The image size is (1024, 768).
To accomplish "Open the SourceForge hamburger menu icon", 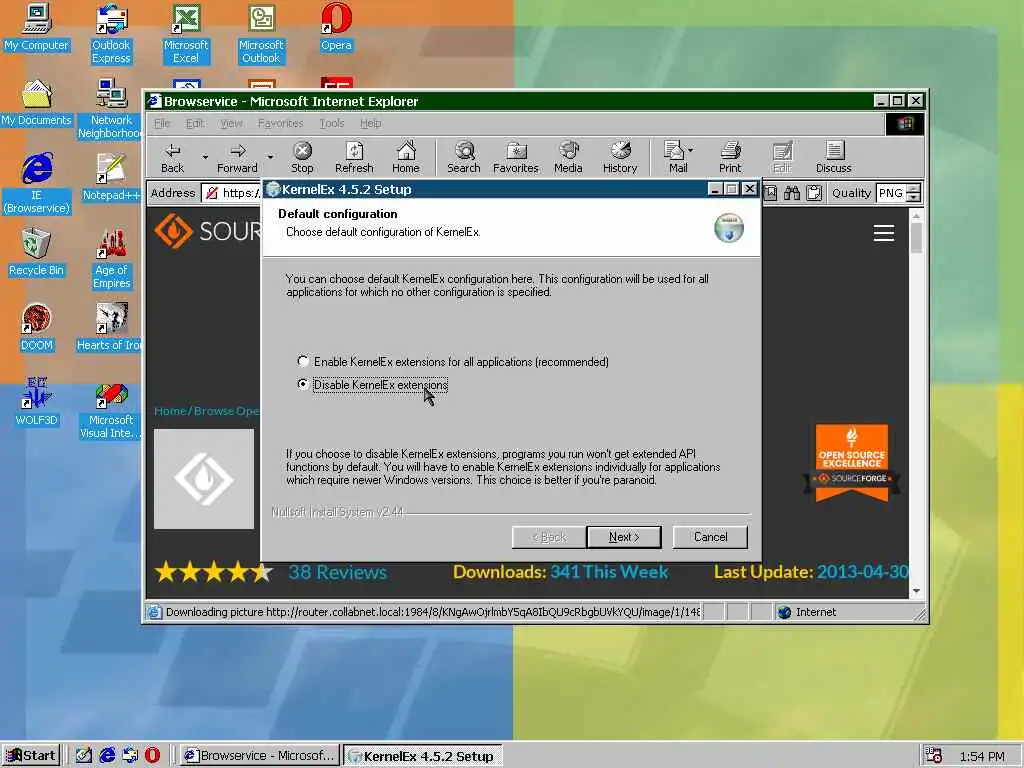I will click(884, 233).
